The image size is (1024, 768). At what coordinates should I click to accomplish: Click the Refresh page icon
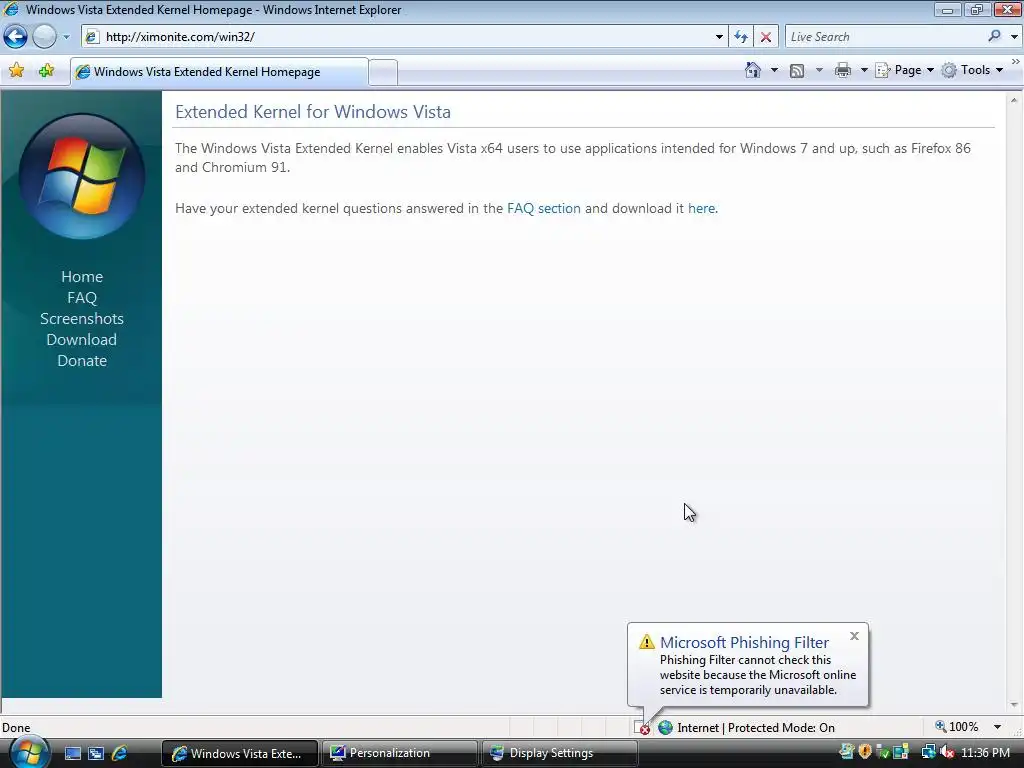click(741, 37)
